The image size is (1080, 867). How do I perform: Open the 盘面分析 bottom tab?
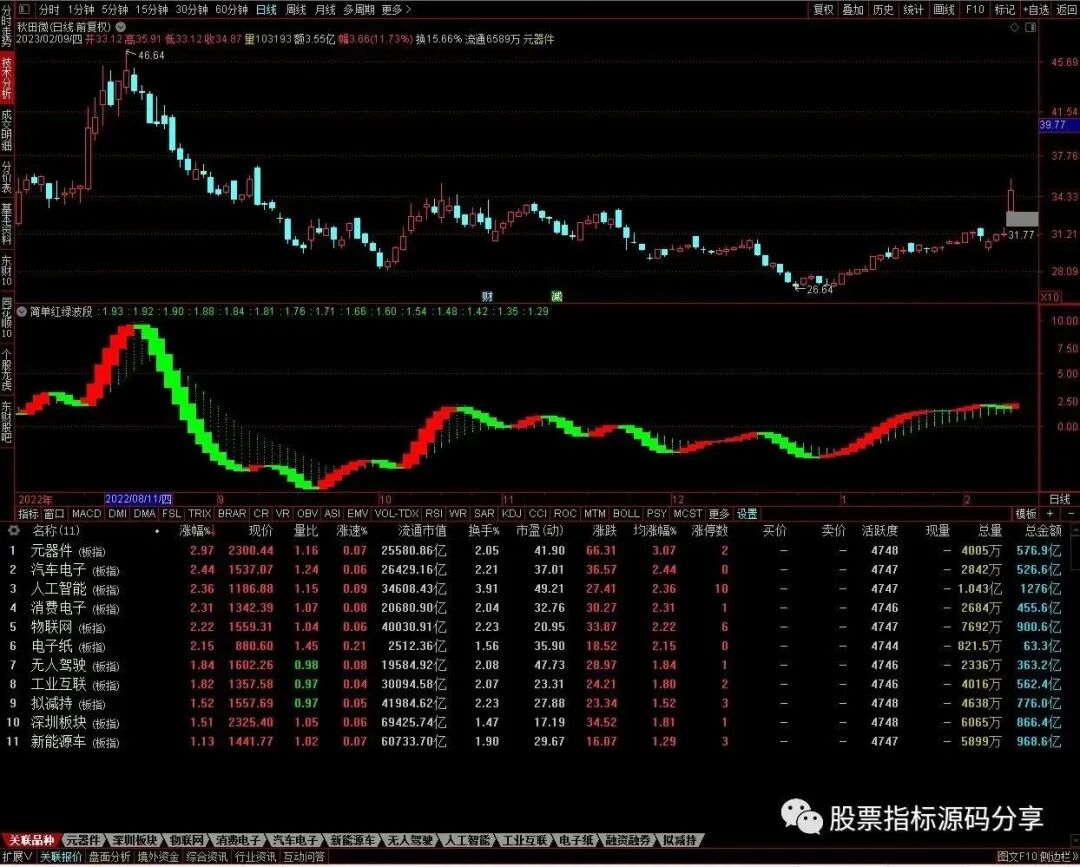coord(109,857)
